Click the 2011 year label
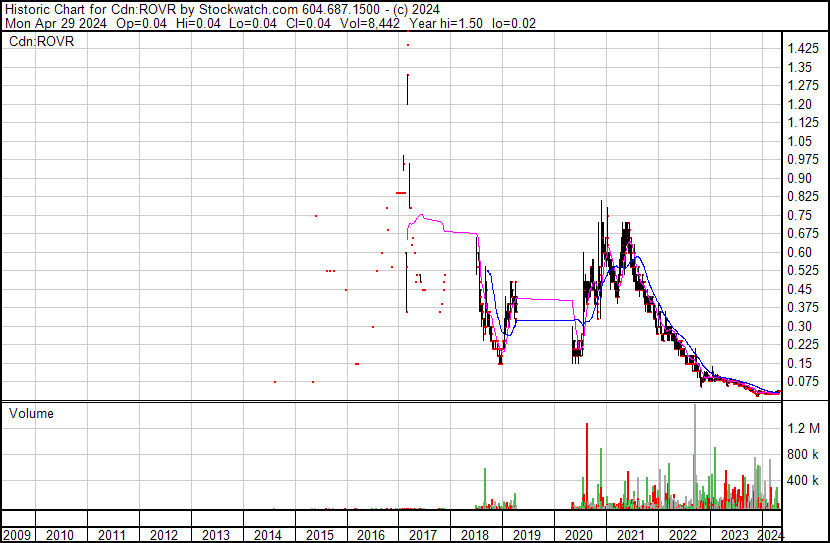Screen dimensions: 830x543 coord(112,535)
